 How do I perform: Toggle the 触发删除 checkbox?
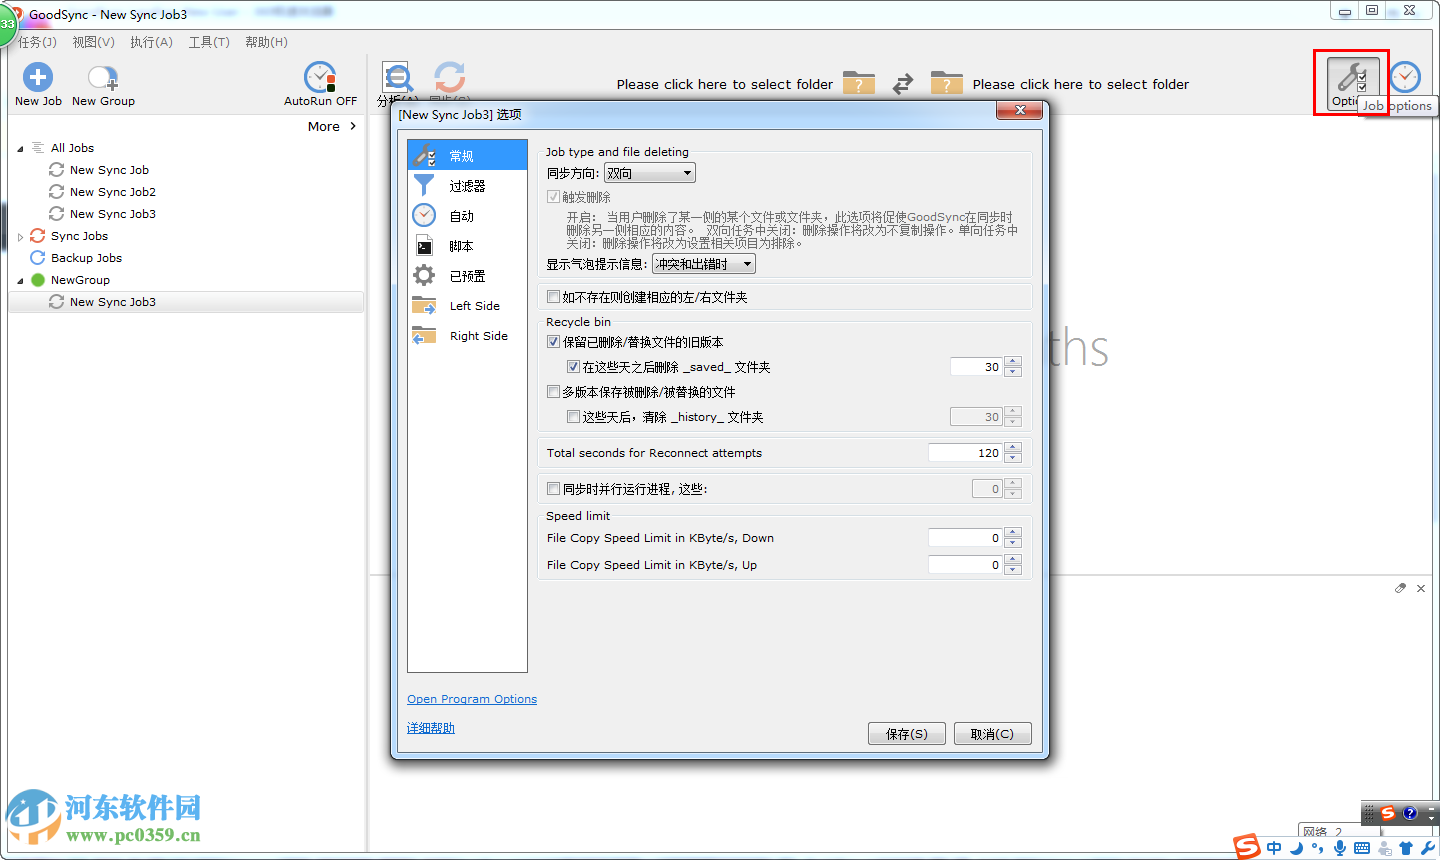point(553,197)
